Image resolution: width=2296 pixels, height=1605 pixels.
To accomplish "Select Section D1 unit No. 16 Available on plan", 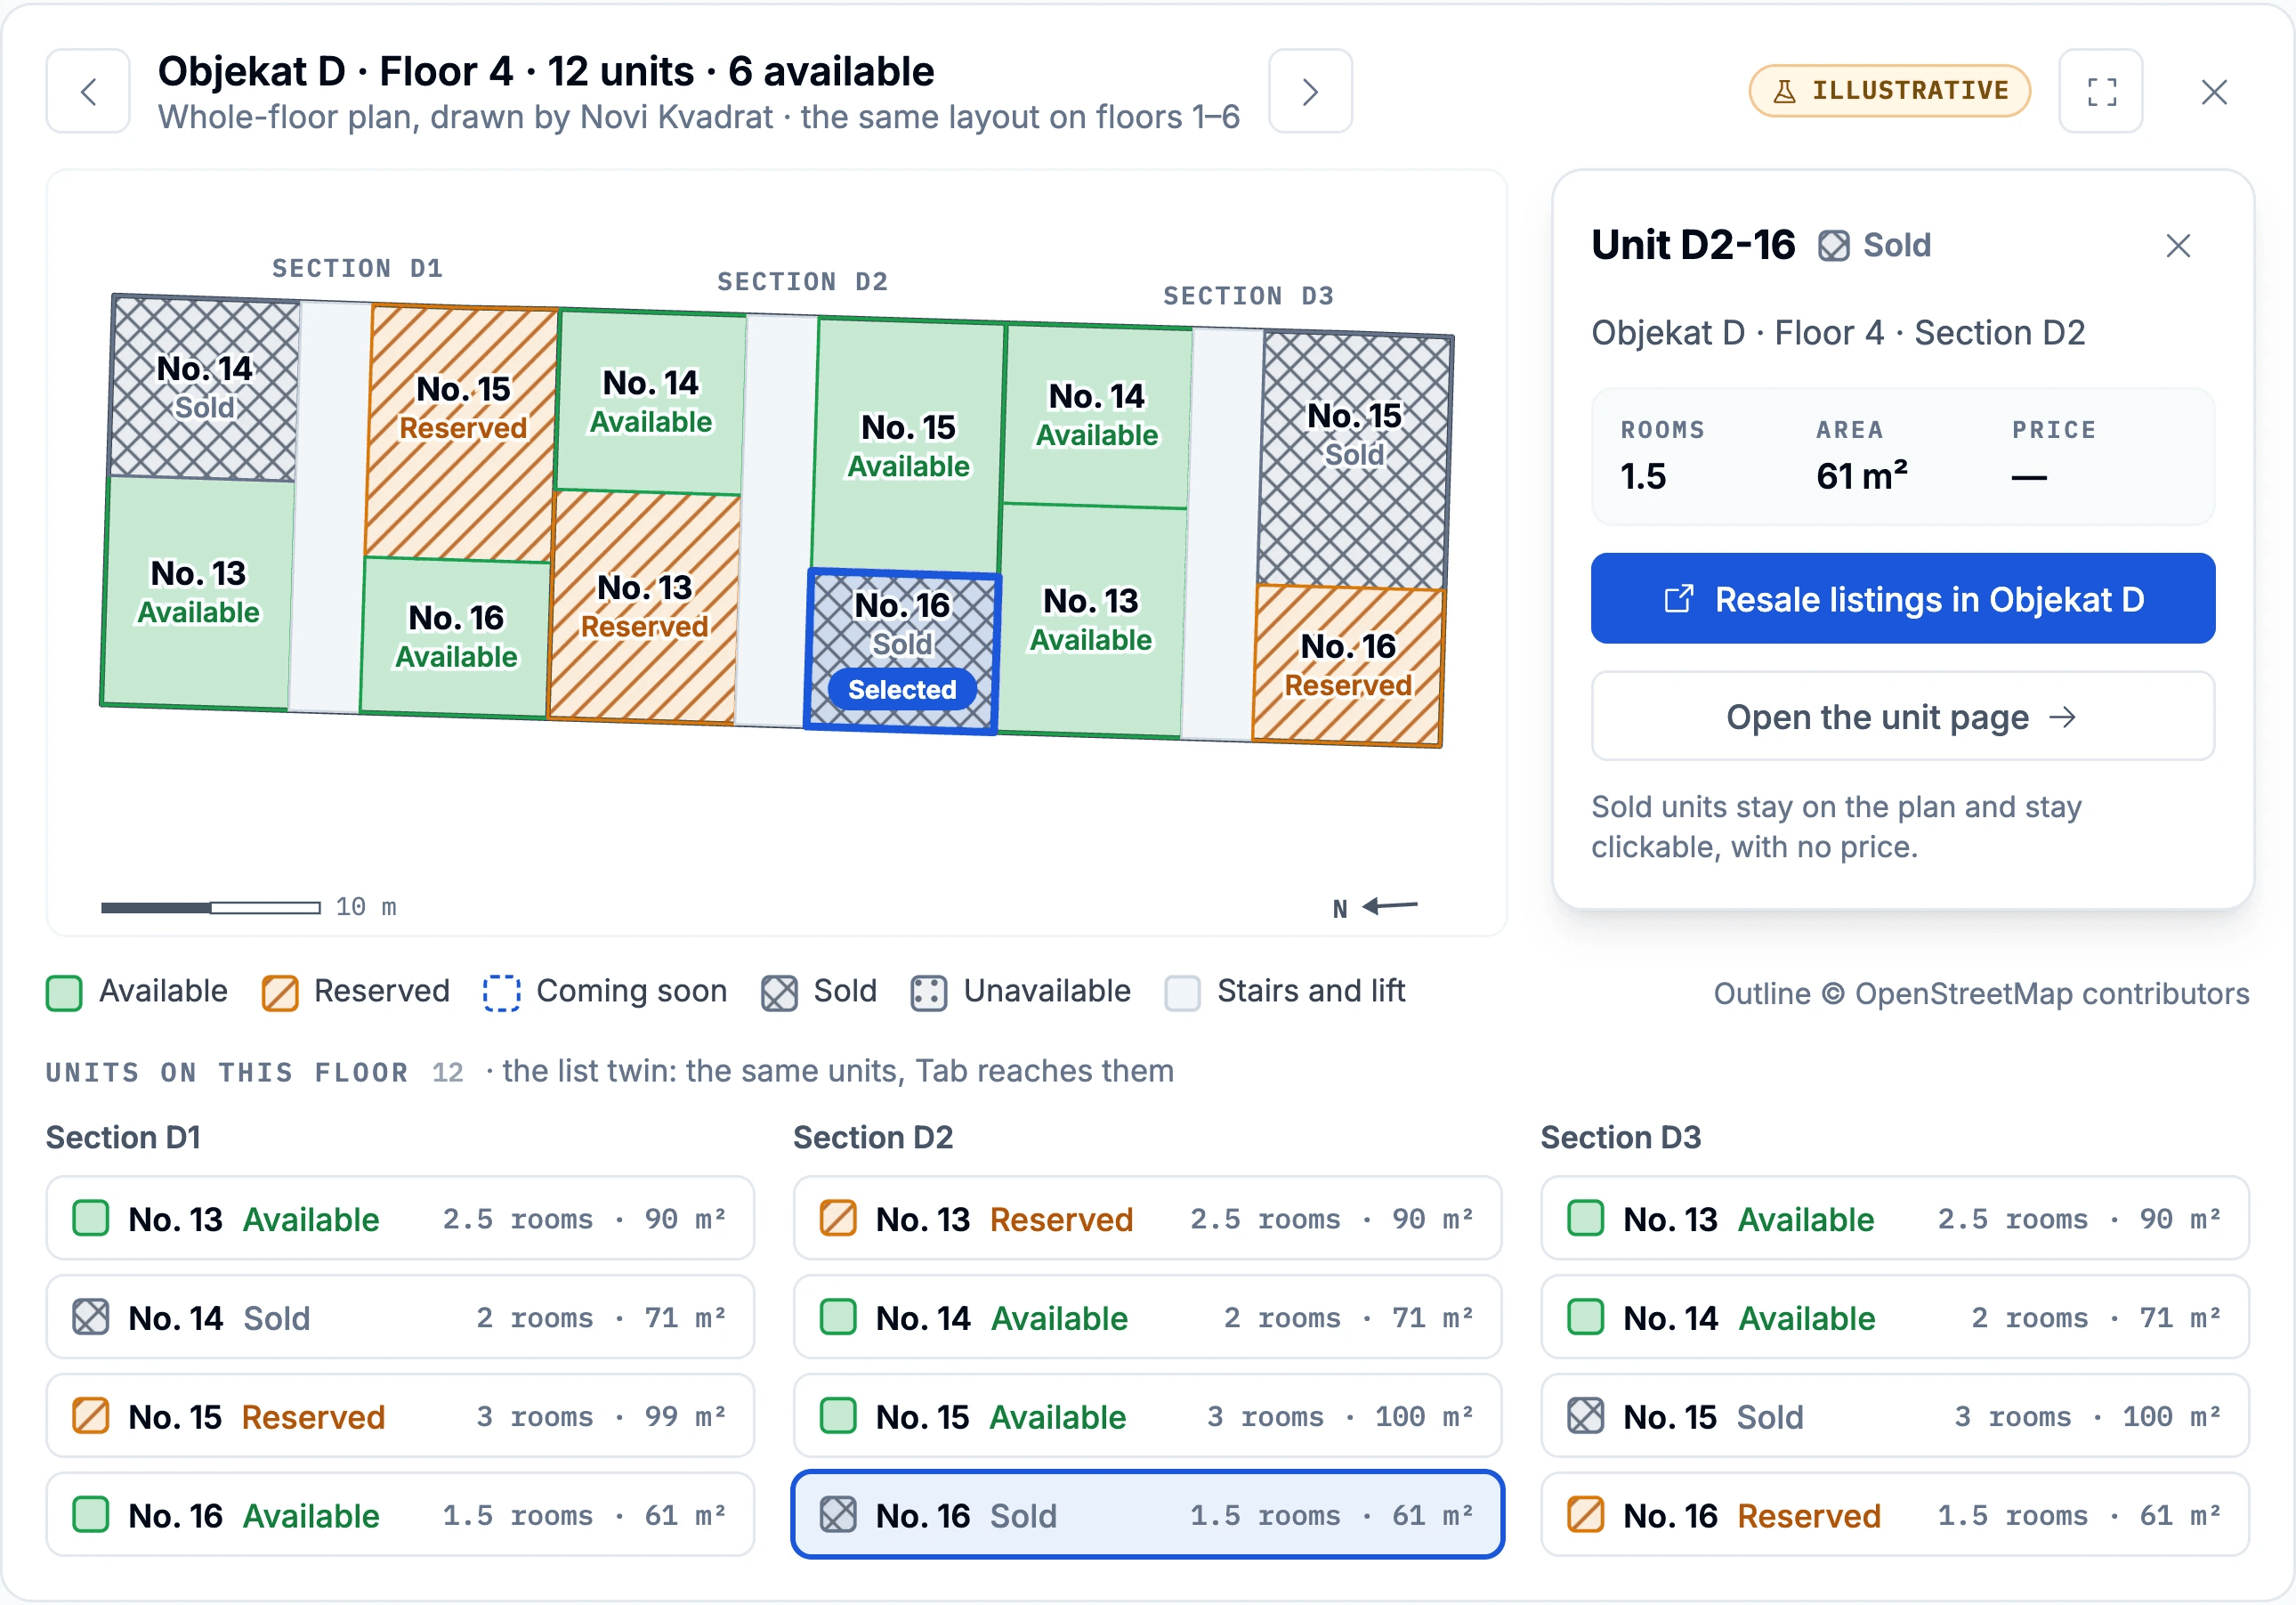I will pyautogui.click(x=456, y=636).
